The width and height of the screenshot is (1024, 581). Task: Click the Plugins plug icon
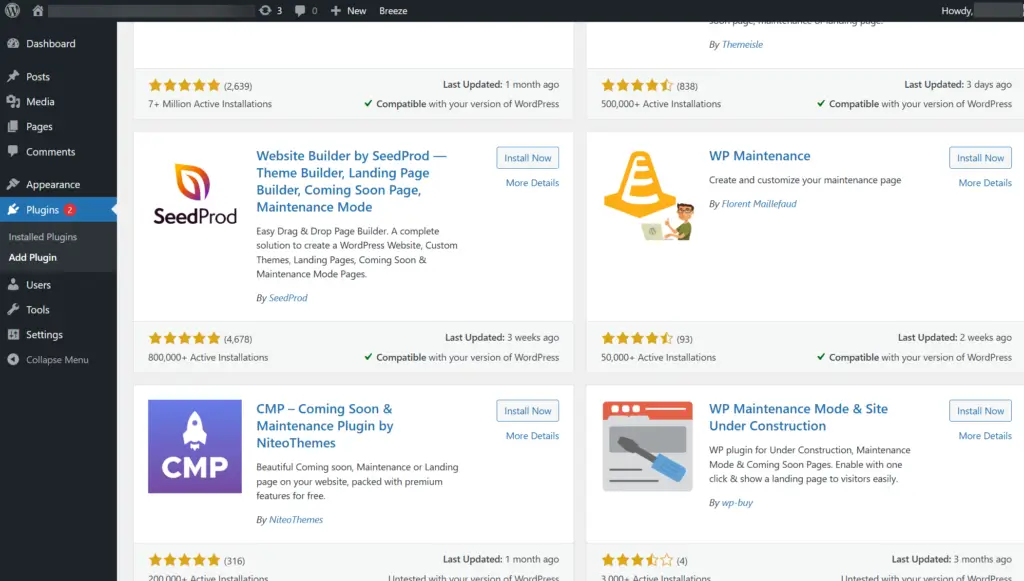(14, 210)
